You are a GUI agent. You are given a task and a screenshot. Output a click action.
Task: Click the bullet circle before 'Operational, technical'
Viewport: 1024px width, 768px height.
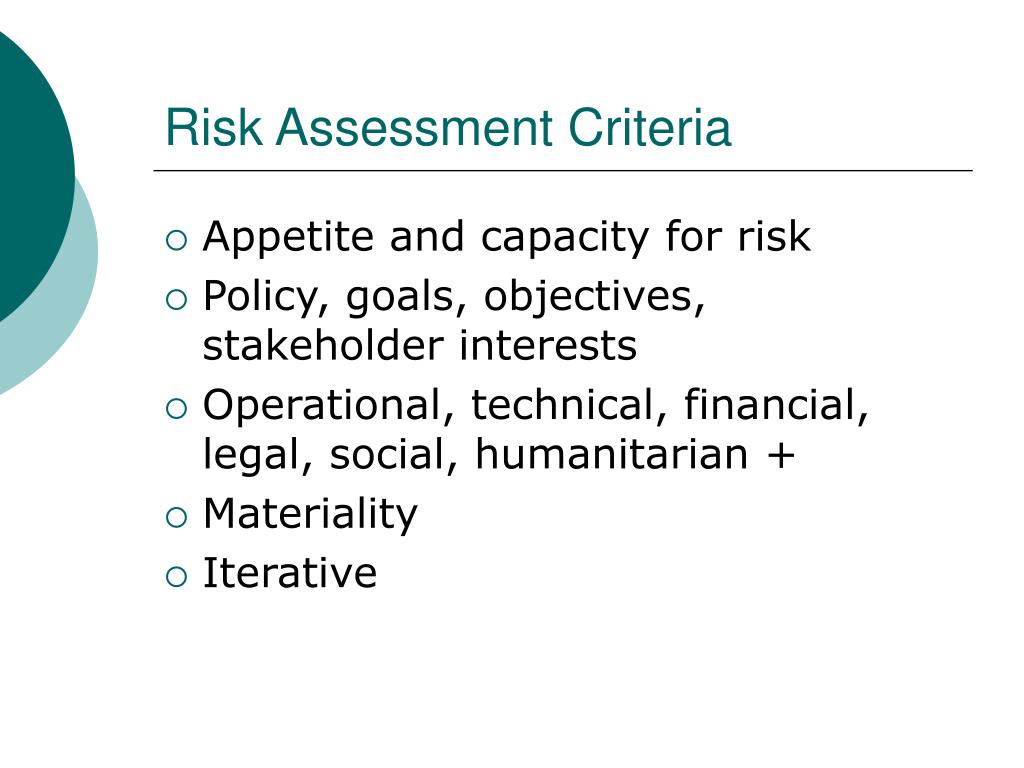(x=176, y=409)
